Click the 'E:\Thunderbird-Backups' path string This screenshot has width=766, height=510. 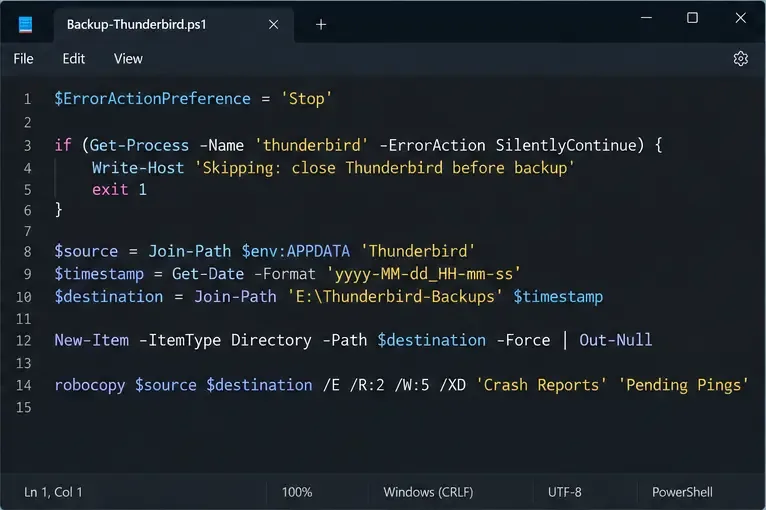[x=395, y=297]
